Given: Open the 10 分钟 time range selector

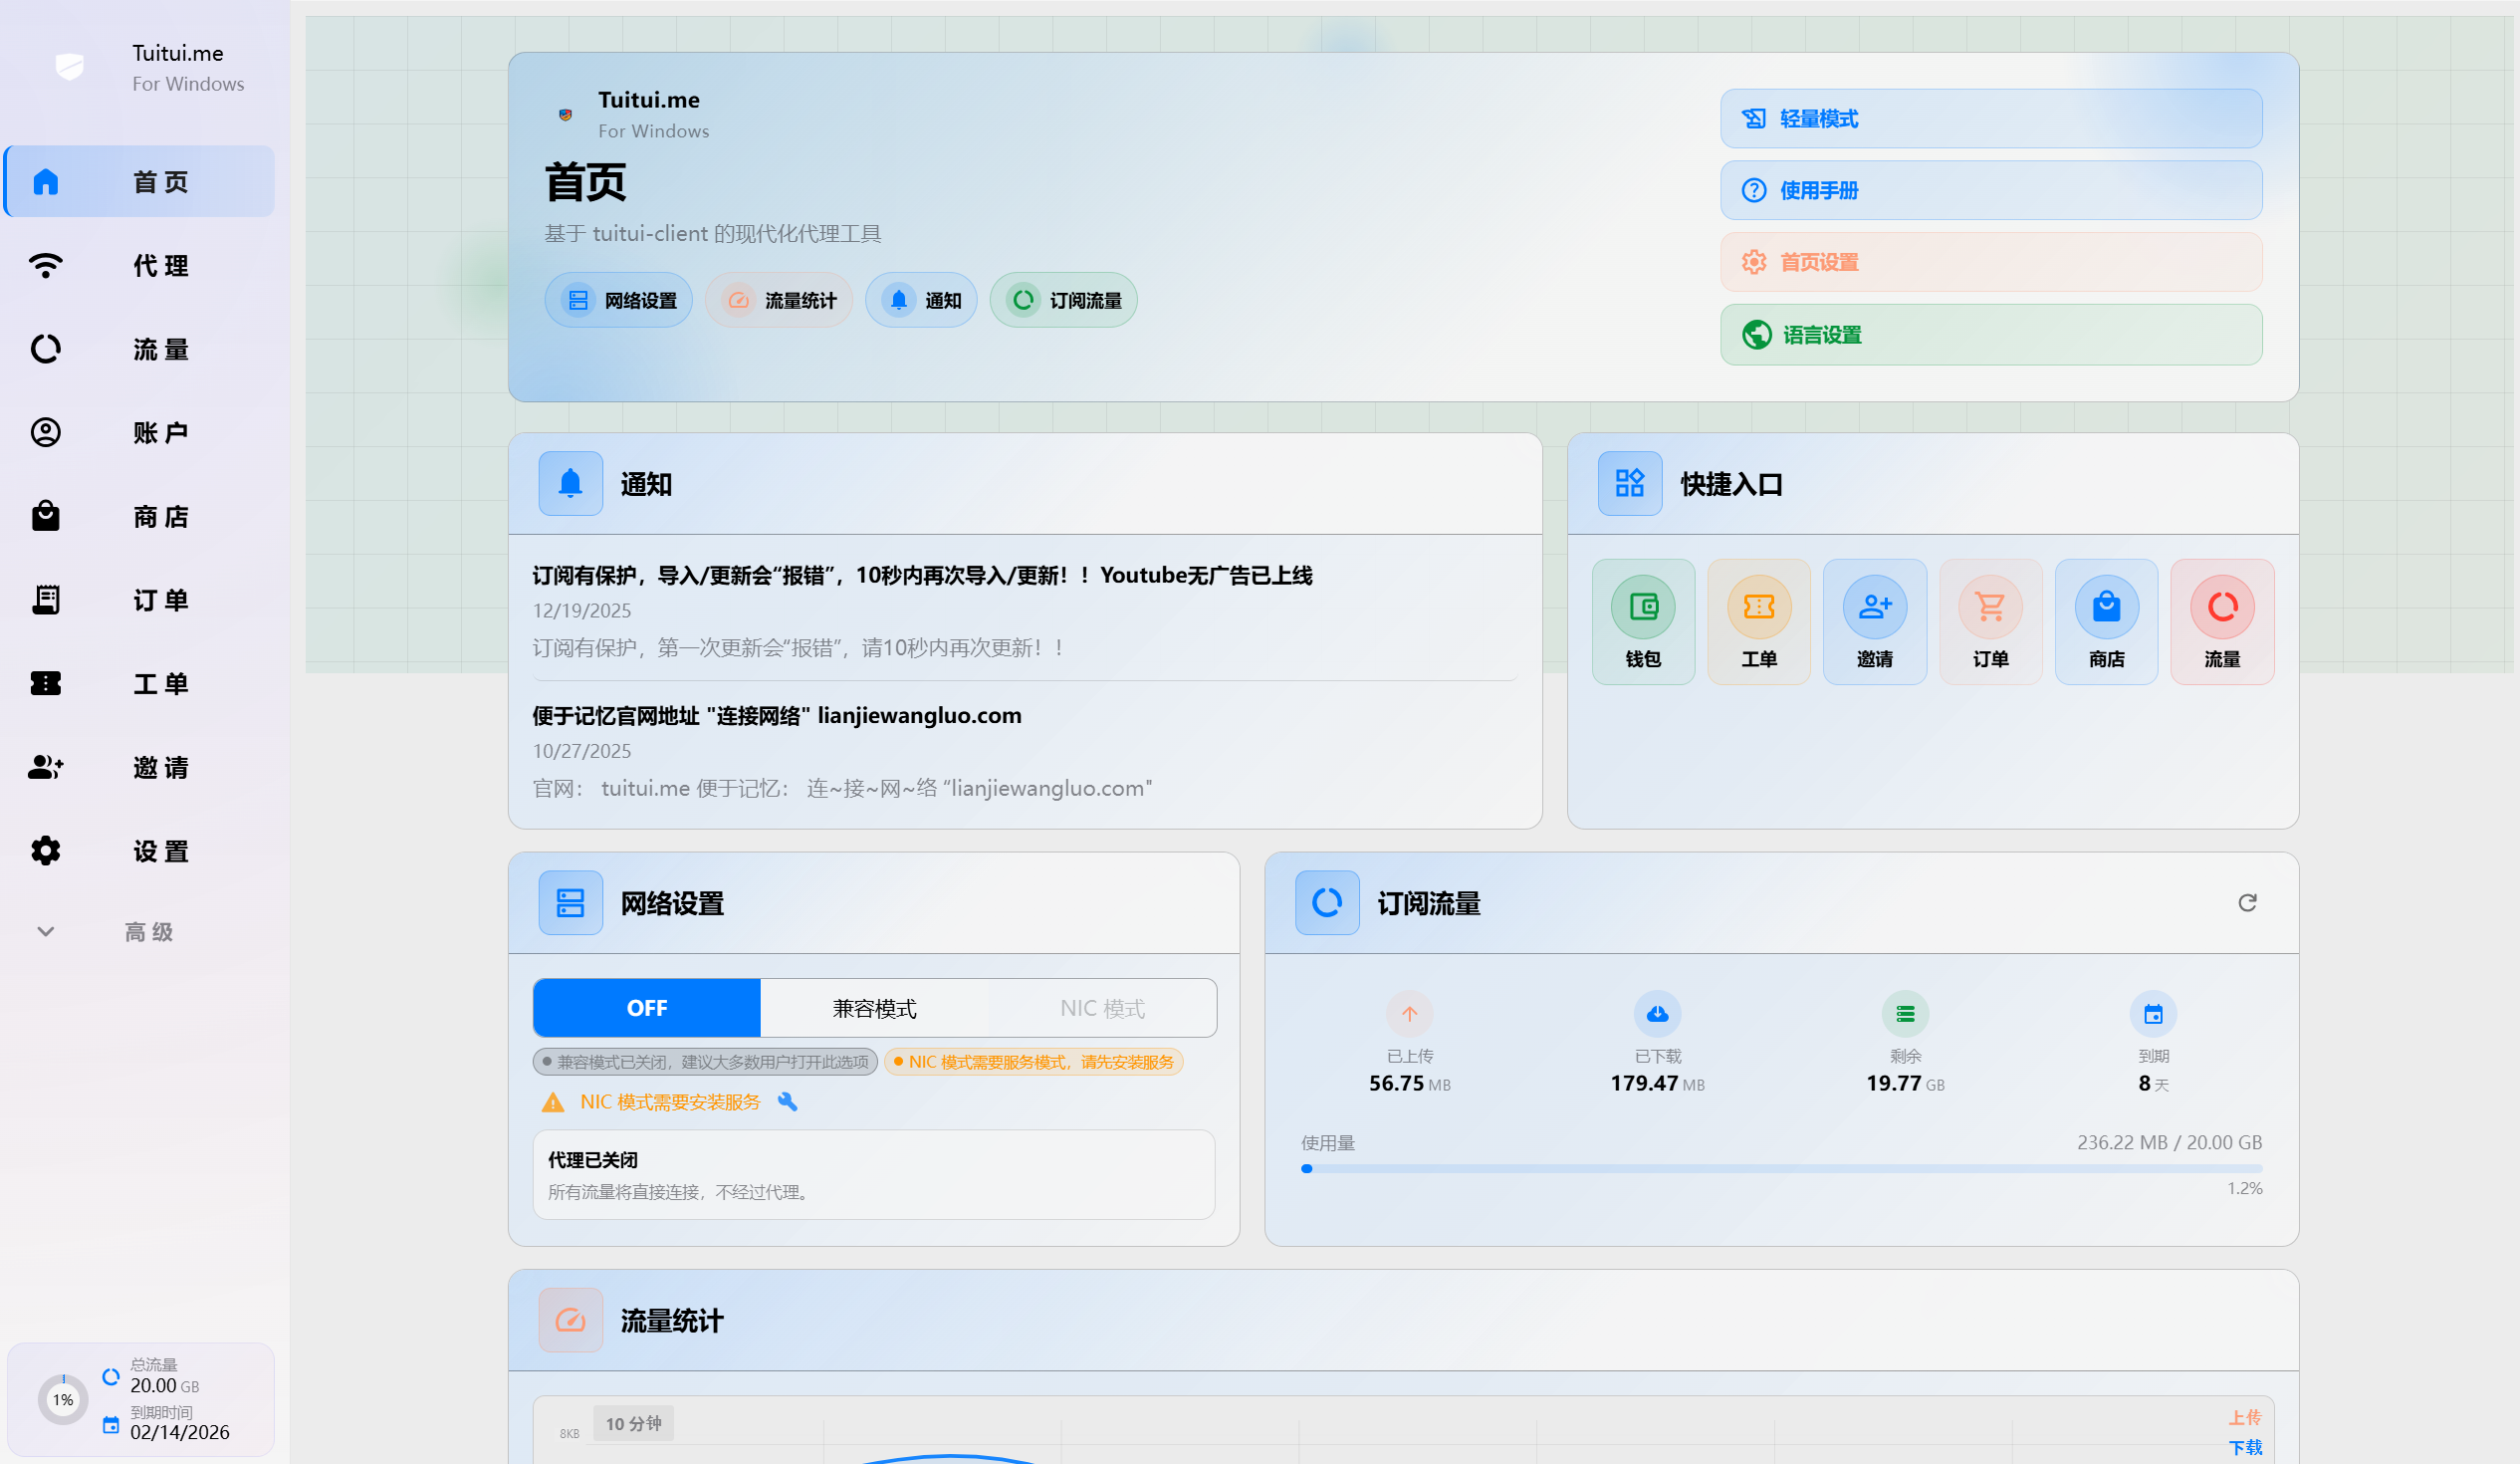Looking at the screenshot, I should (x=633, y=1423).
